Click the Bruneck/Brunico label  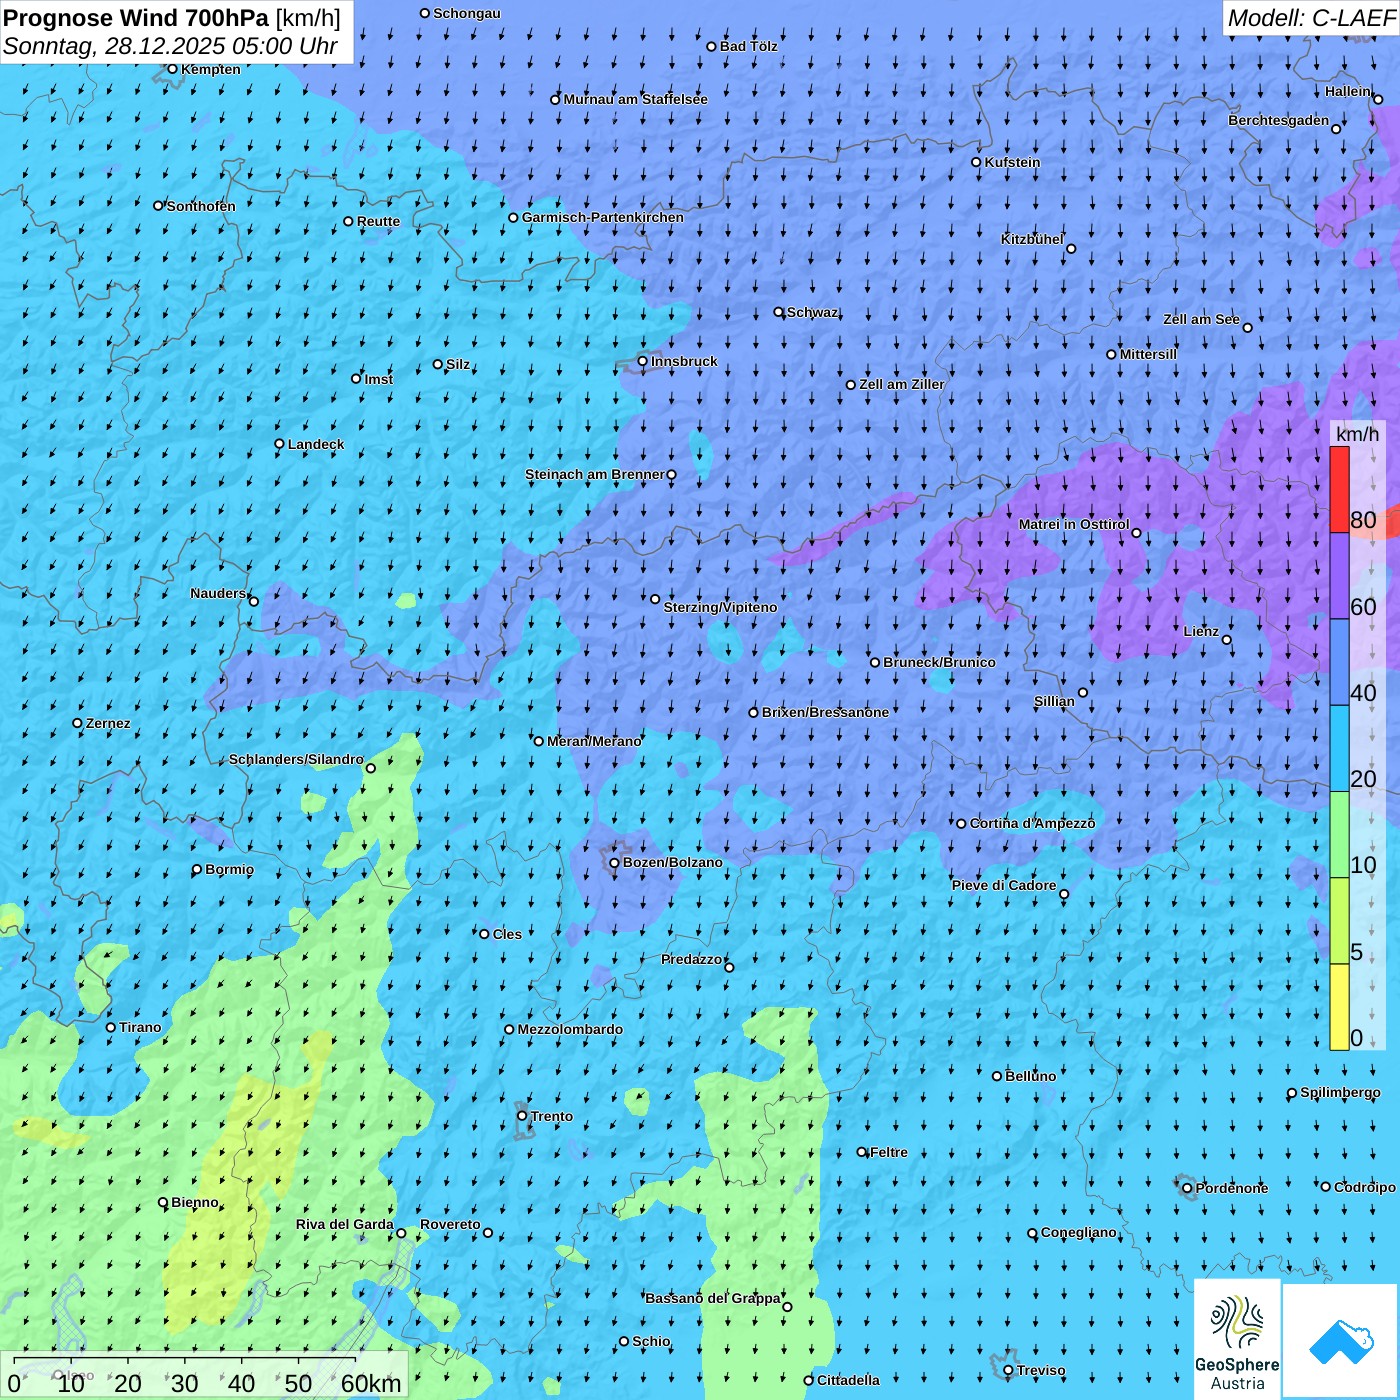[939, 662]
